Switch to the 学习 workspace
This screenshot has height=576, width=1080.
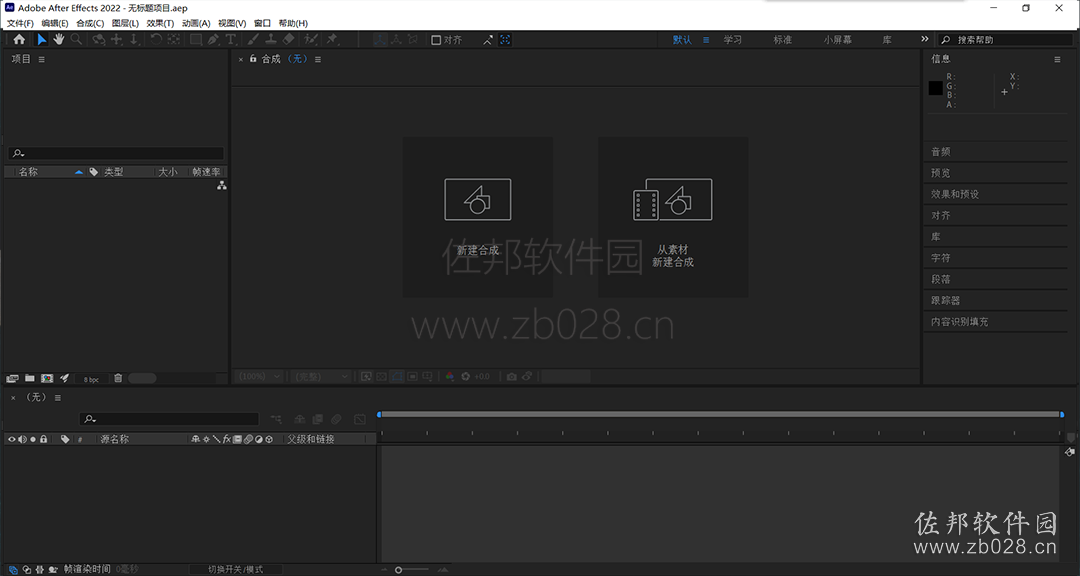(732, 40)
